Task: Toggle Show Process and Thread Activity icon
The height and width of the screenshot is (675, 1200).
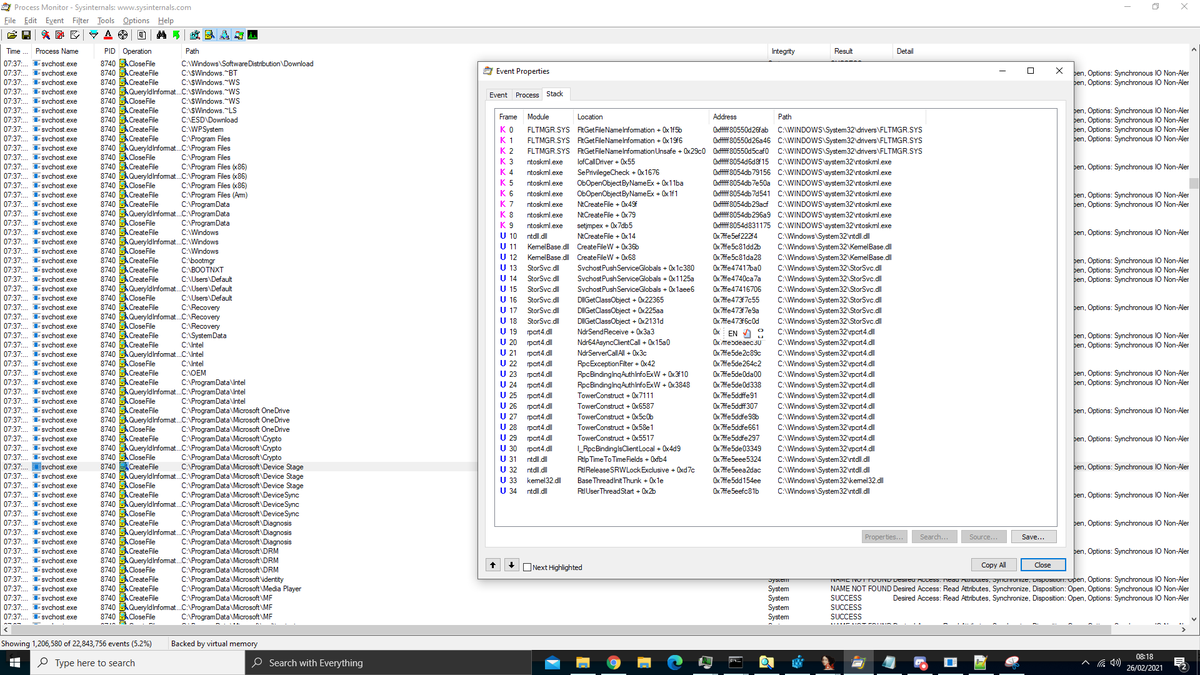Action: [239, 35]
